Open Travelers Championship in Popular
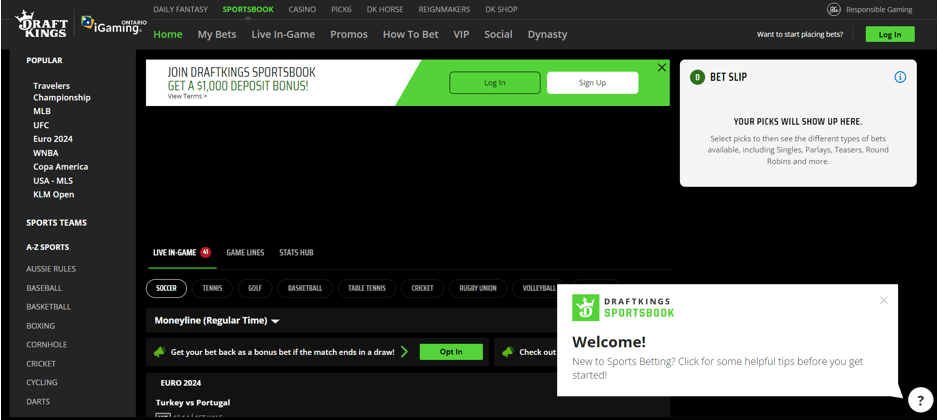This screenshot has width=939, height=420. pos(62,92)
